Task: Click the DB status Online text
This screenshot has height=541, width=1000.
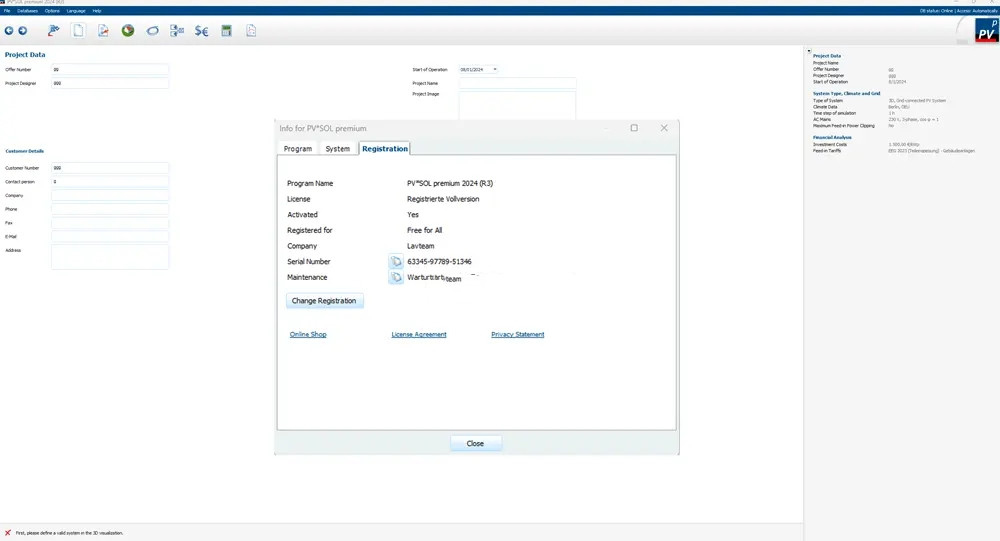Action: 936,11
